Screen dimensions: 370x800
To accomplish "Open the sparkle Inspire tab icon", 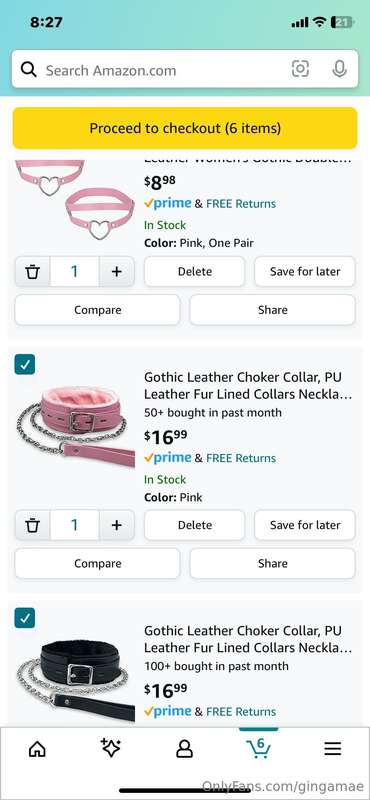I will point(111,748).
